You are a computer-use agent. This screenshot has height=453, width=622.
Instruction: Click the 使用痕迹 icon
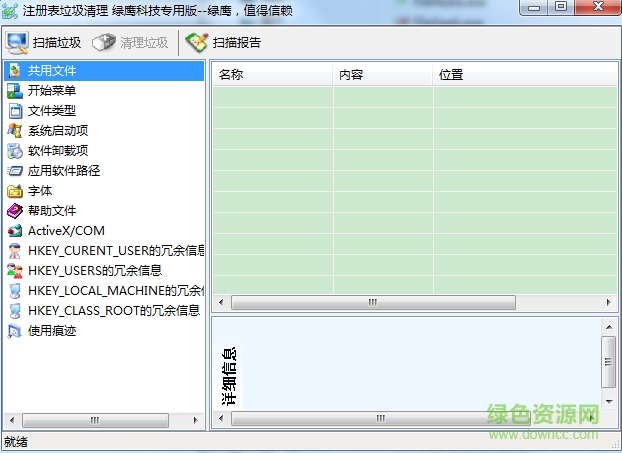click(15, 330)
